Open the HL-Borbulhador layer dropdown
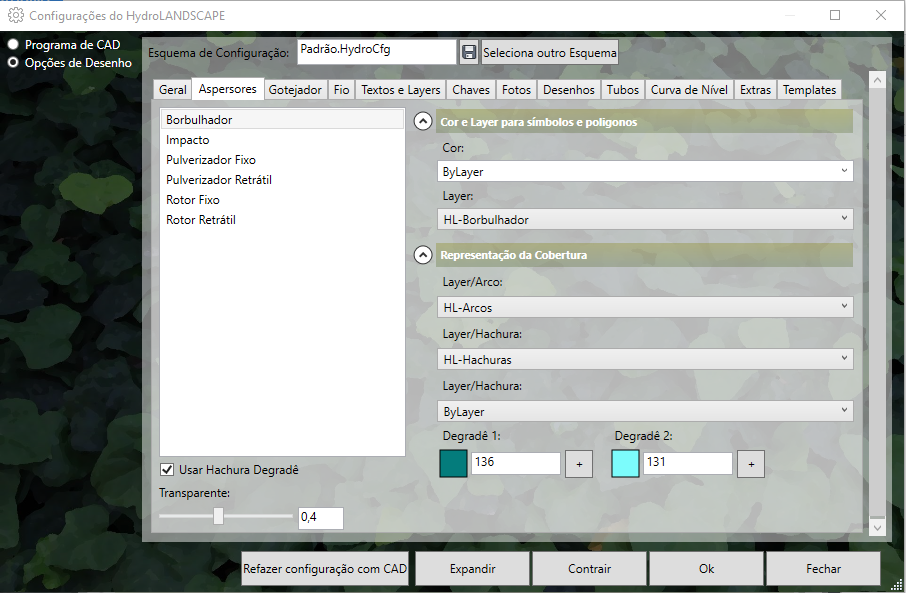 click(646, 219)
